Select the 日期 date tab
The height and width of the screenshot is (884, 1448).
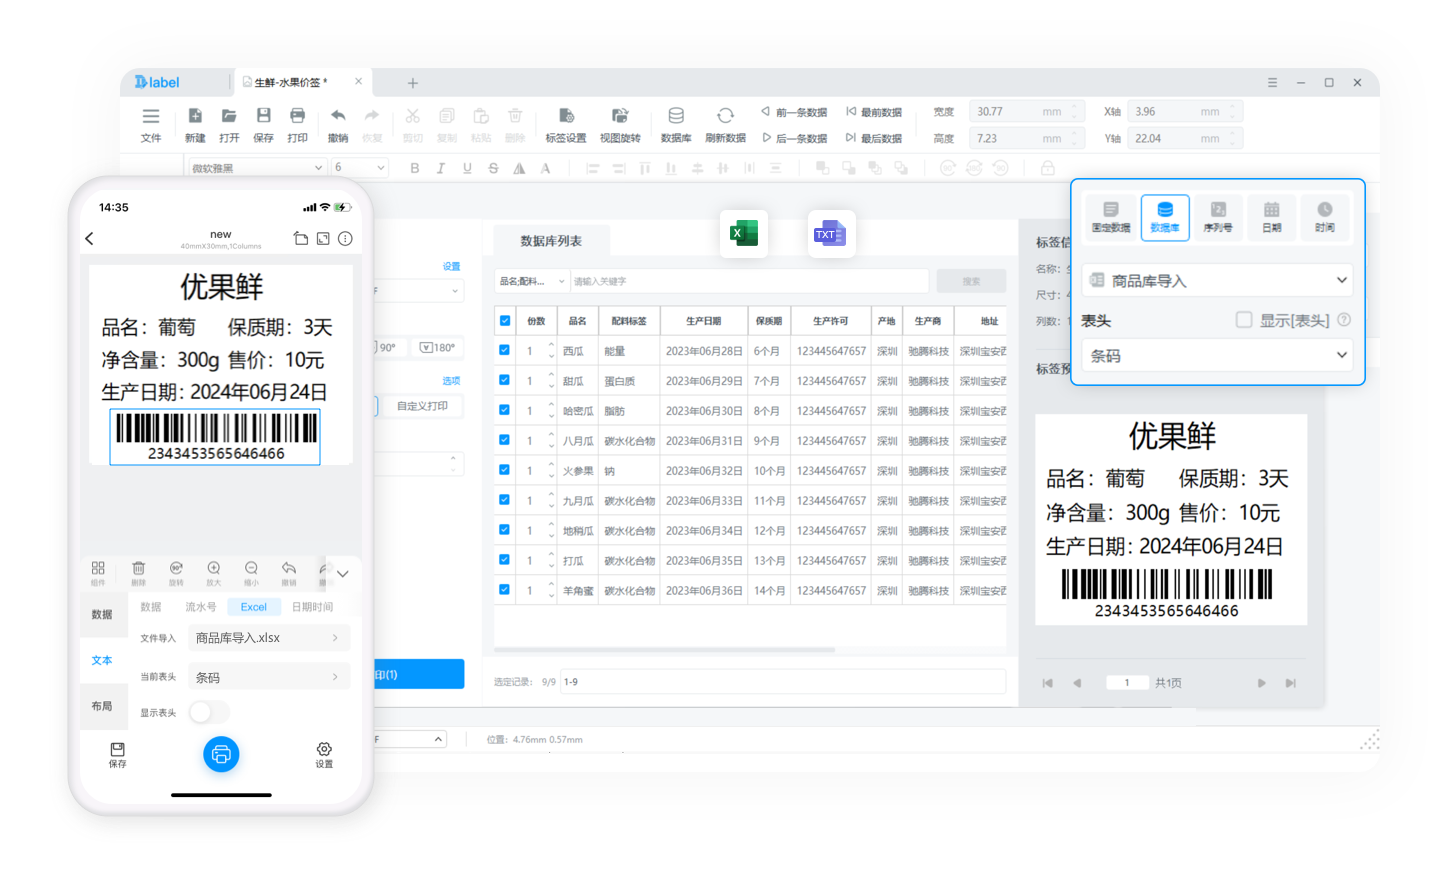coord(1271,217)
